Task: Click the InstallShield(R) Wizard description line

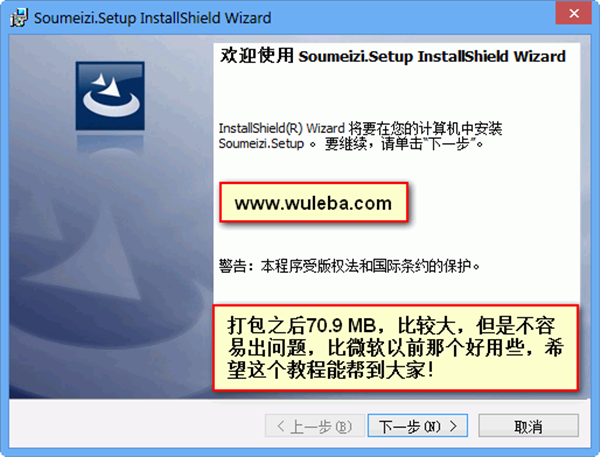Action: [360, 128]
